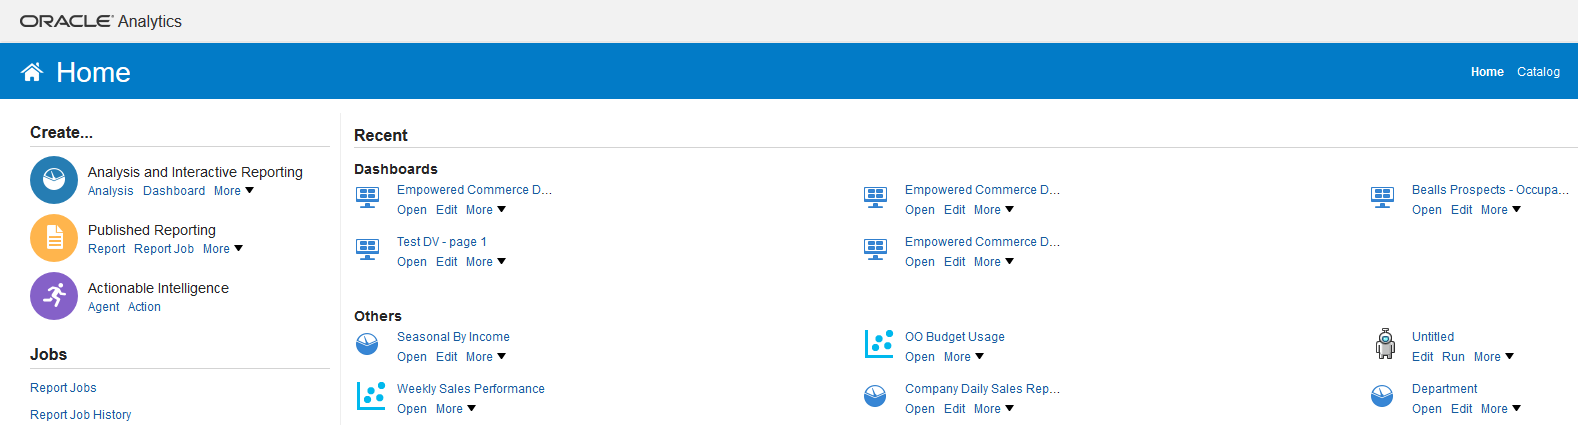Click Open under Test DV - page 1

coord(412,262)
